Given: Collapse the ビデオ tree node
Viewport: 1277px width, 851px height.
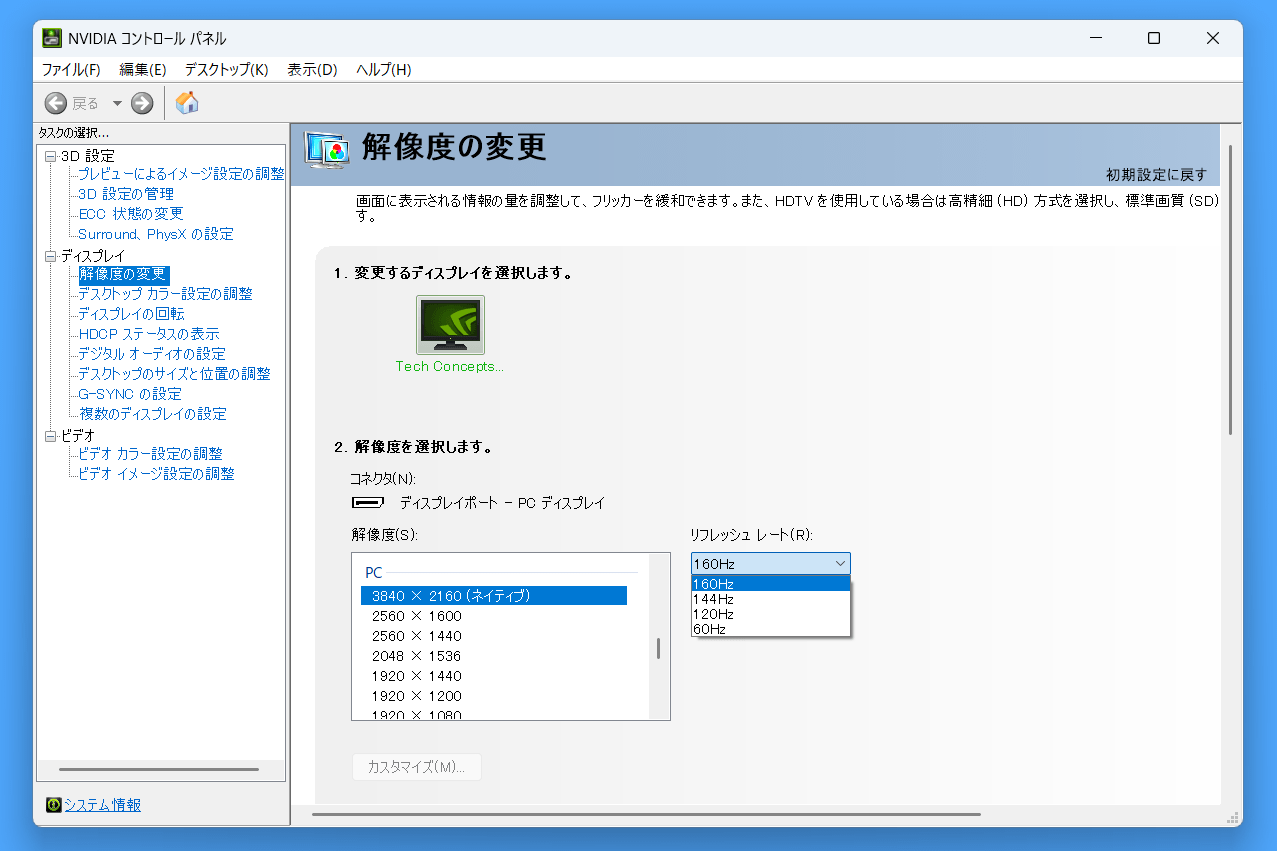Looking at the screenshot, I should tap(50, 436).
